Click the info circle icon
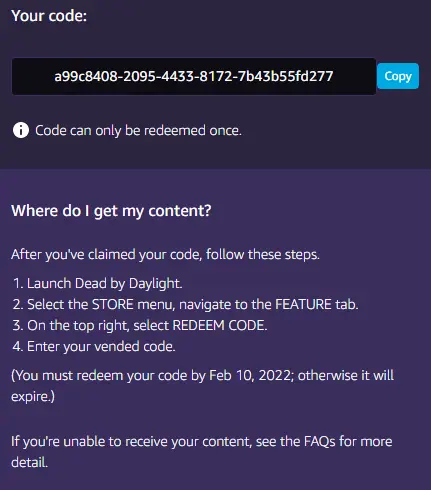431x490 pixels. coord(21,130)
